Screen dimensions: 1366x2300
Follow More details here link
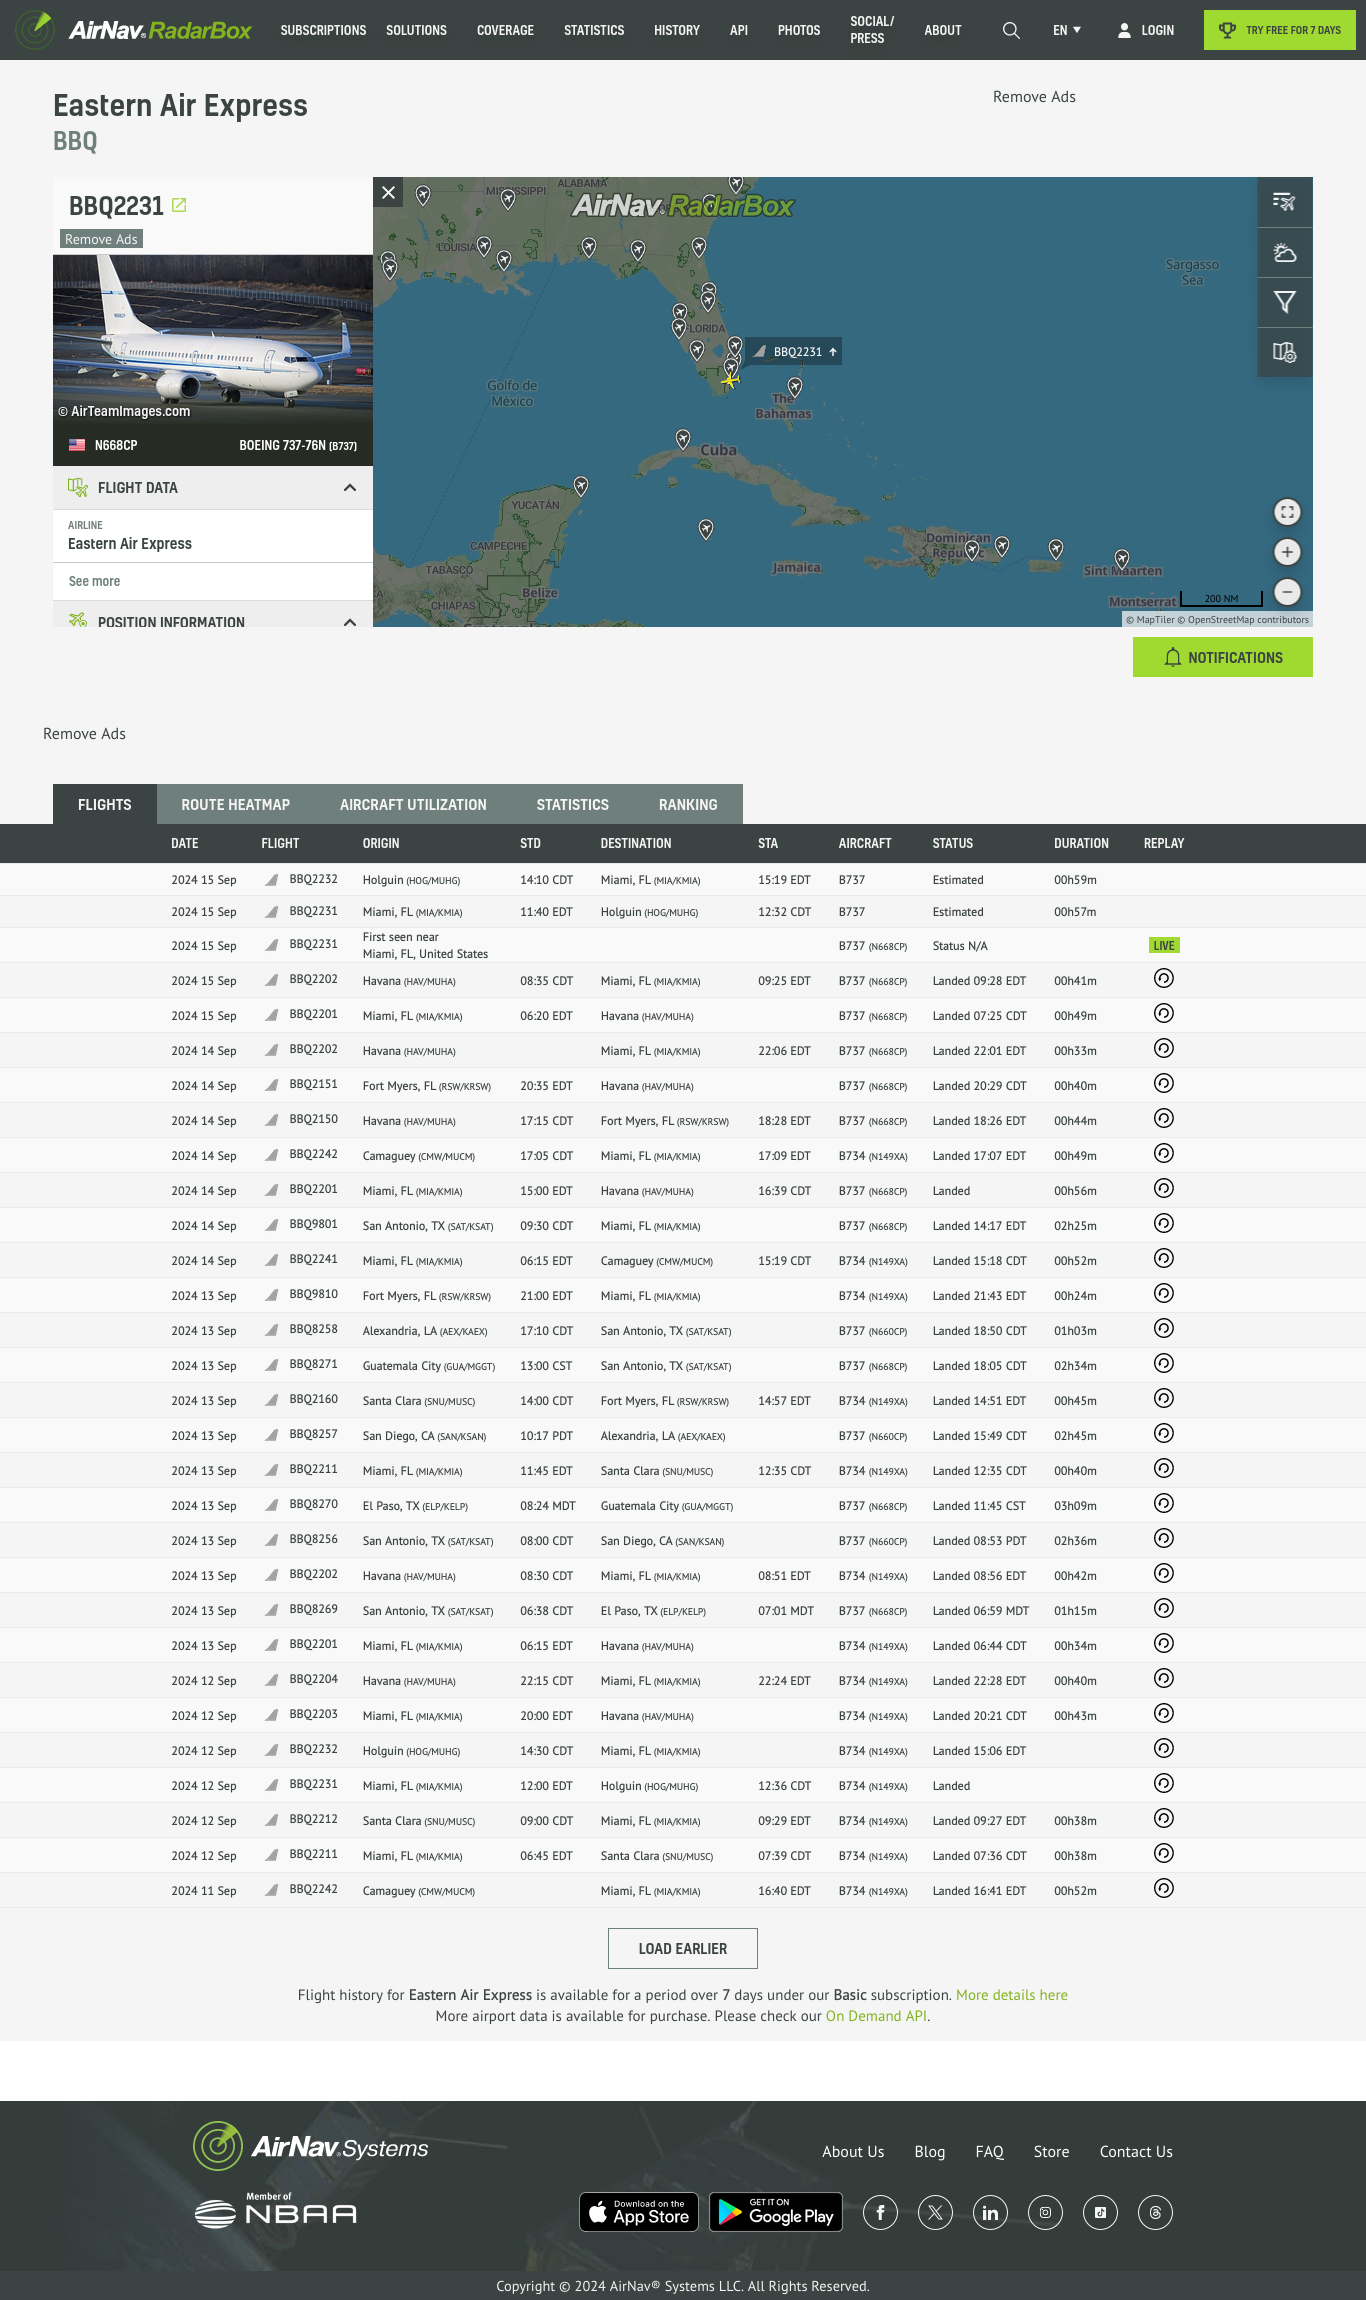pyautogui.click(x=1012, y=1995)
